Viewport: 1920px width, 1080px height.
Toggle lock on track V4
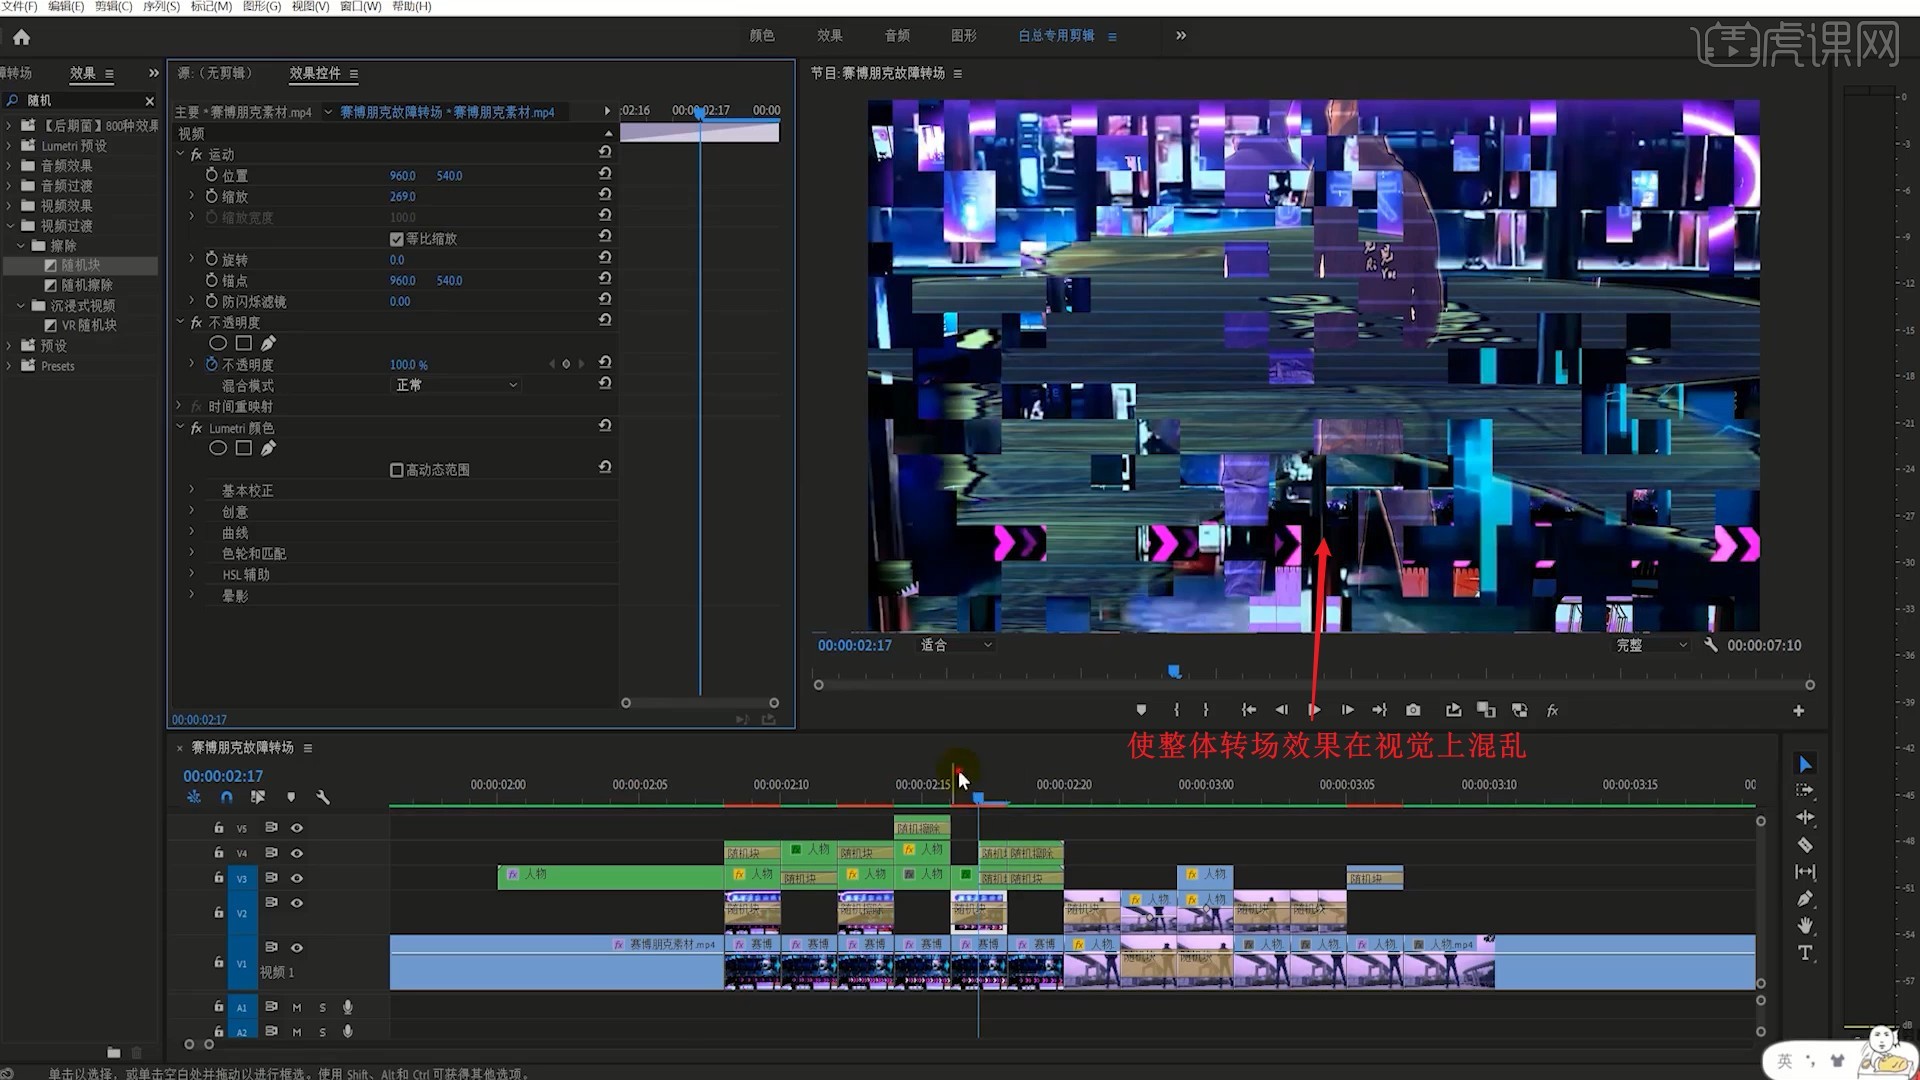point(218,853)
